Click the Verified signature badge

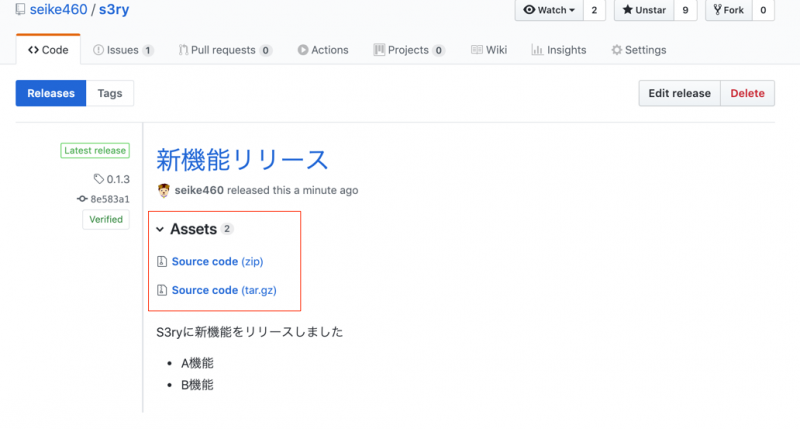point(106,219)
